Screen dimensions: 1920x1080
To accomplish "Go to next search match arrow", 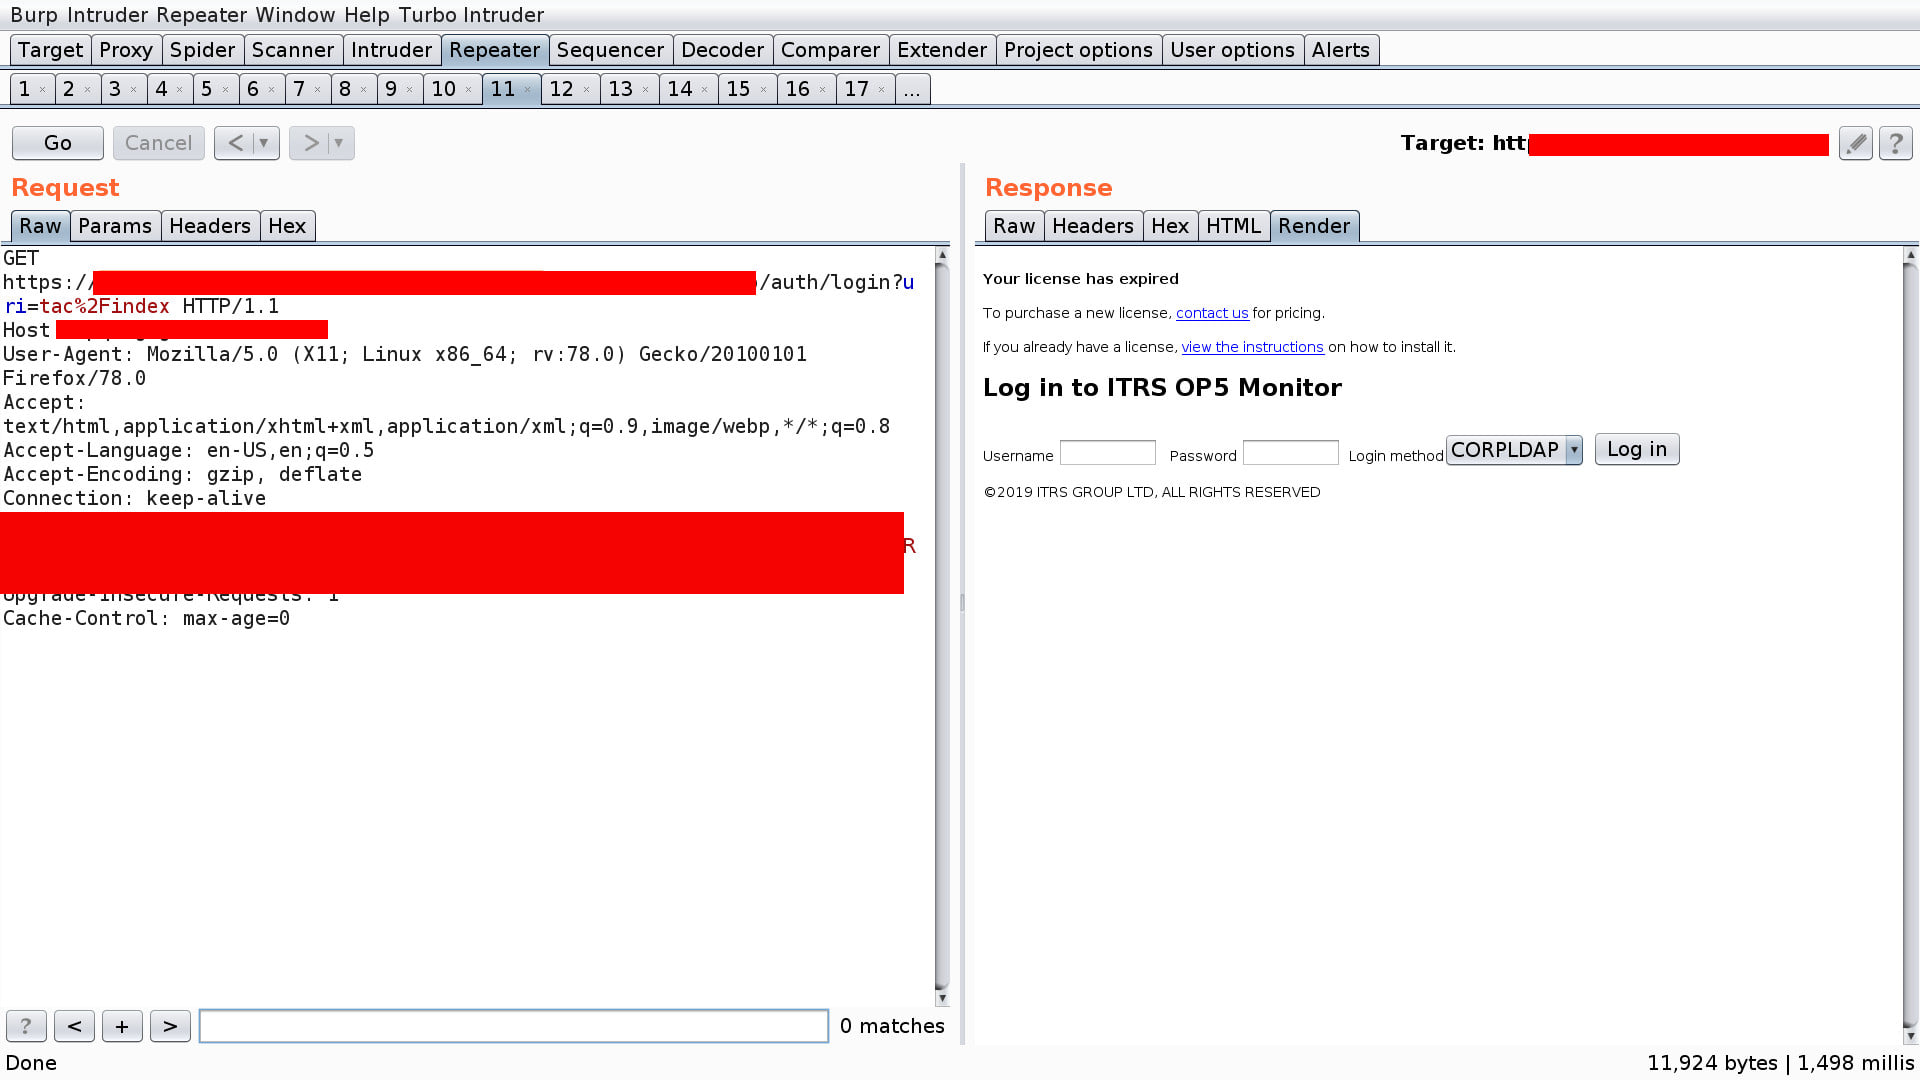I will [x=170, y=1026].
